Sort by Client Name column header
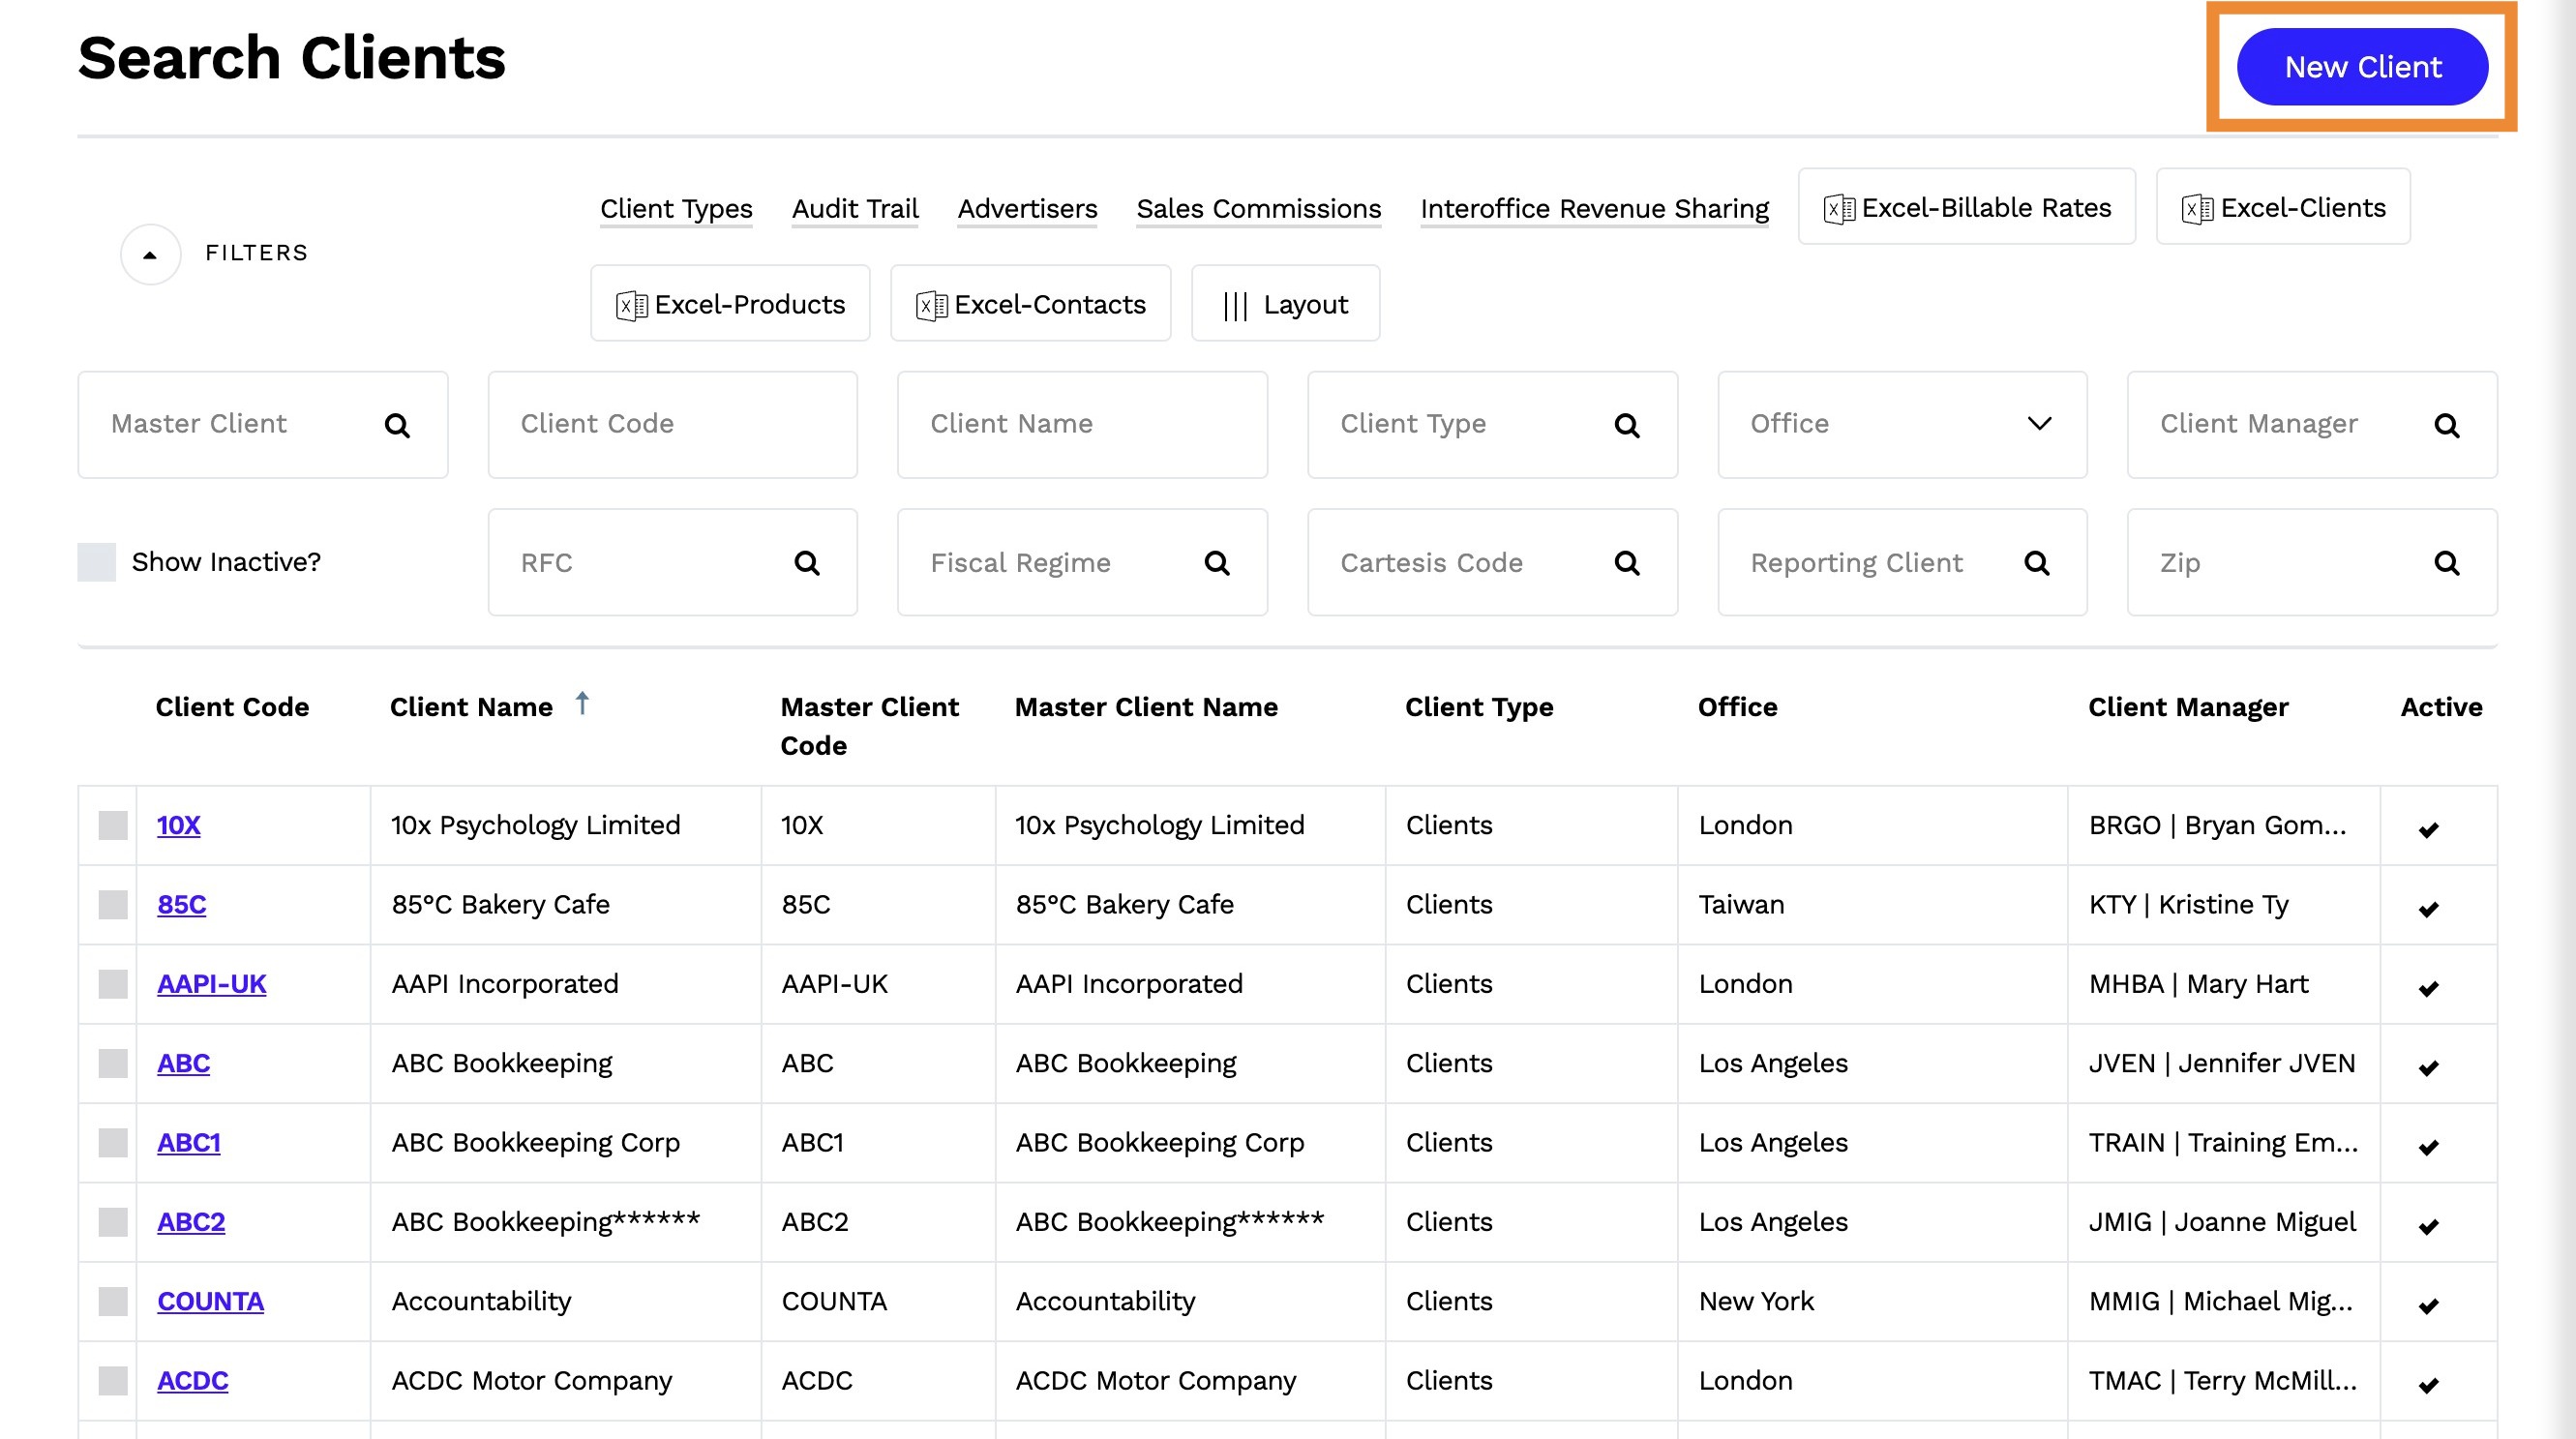Screen dimensions: 2576x1439 click(471, 708)
